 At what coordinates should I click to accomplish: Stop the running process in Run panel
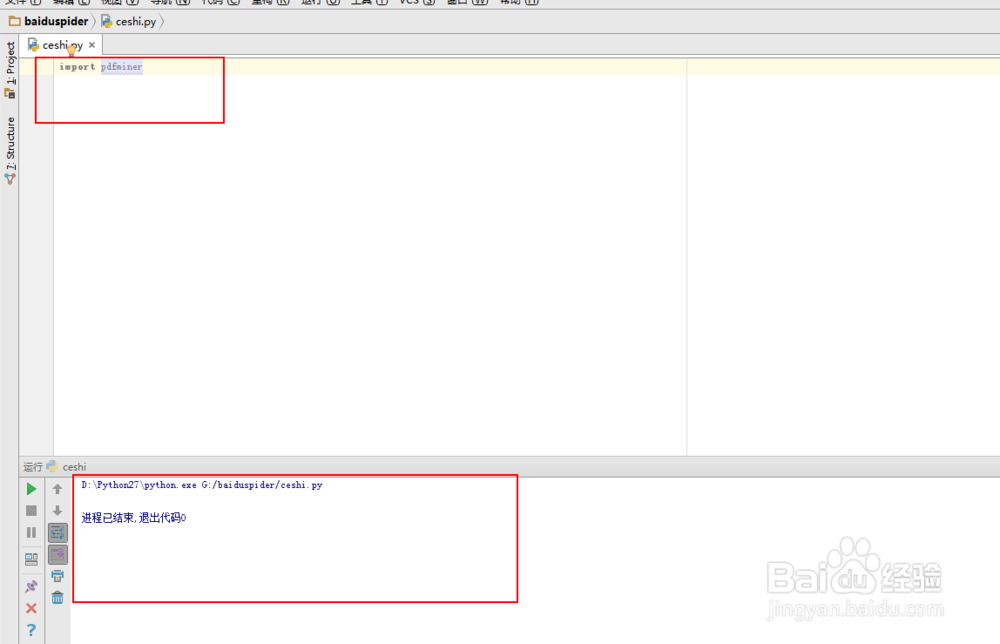coord(31,511)
